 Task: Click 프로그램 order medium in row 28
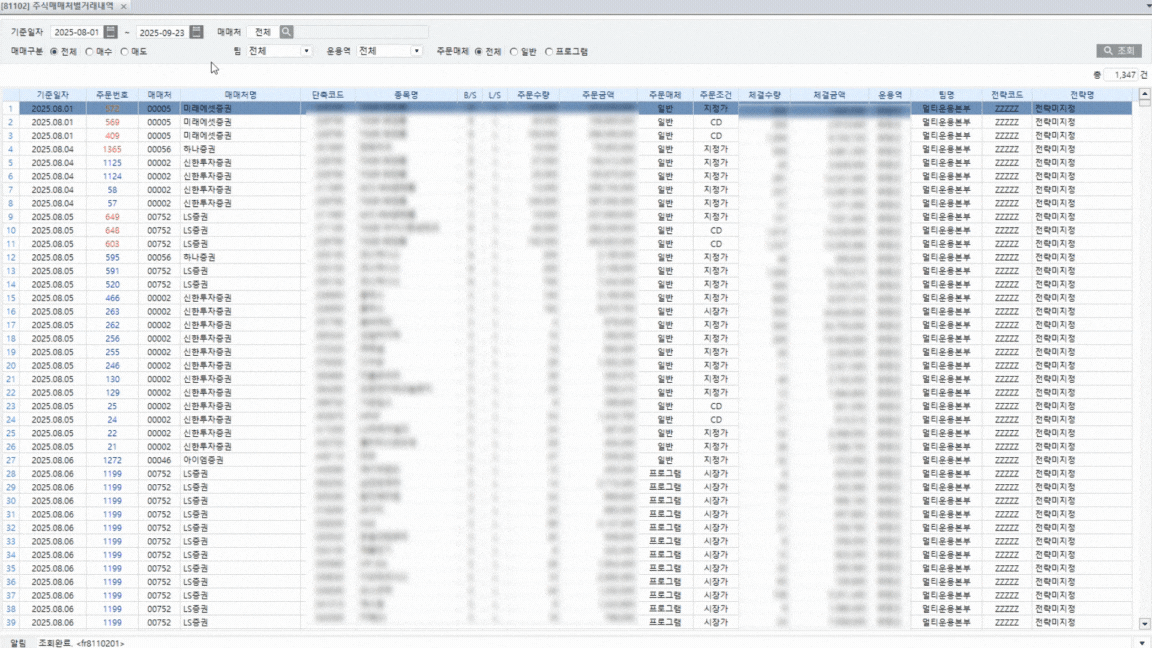tap(665, 474)
